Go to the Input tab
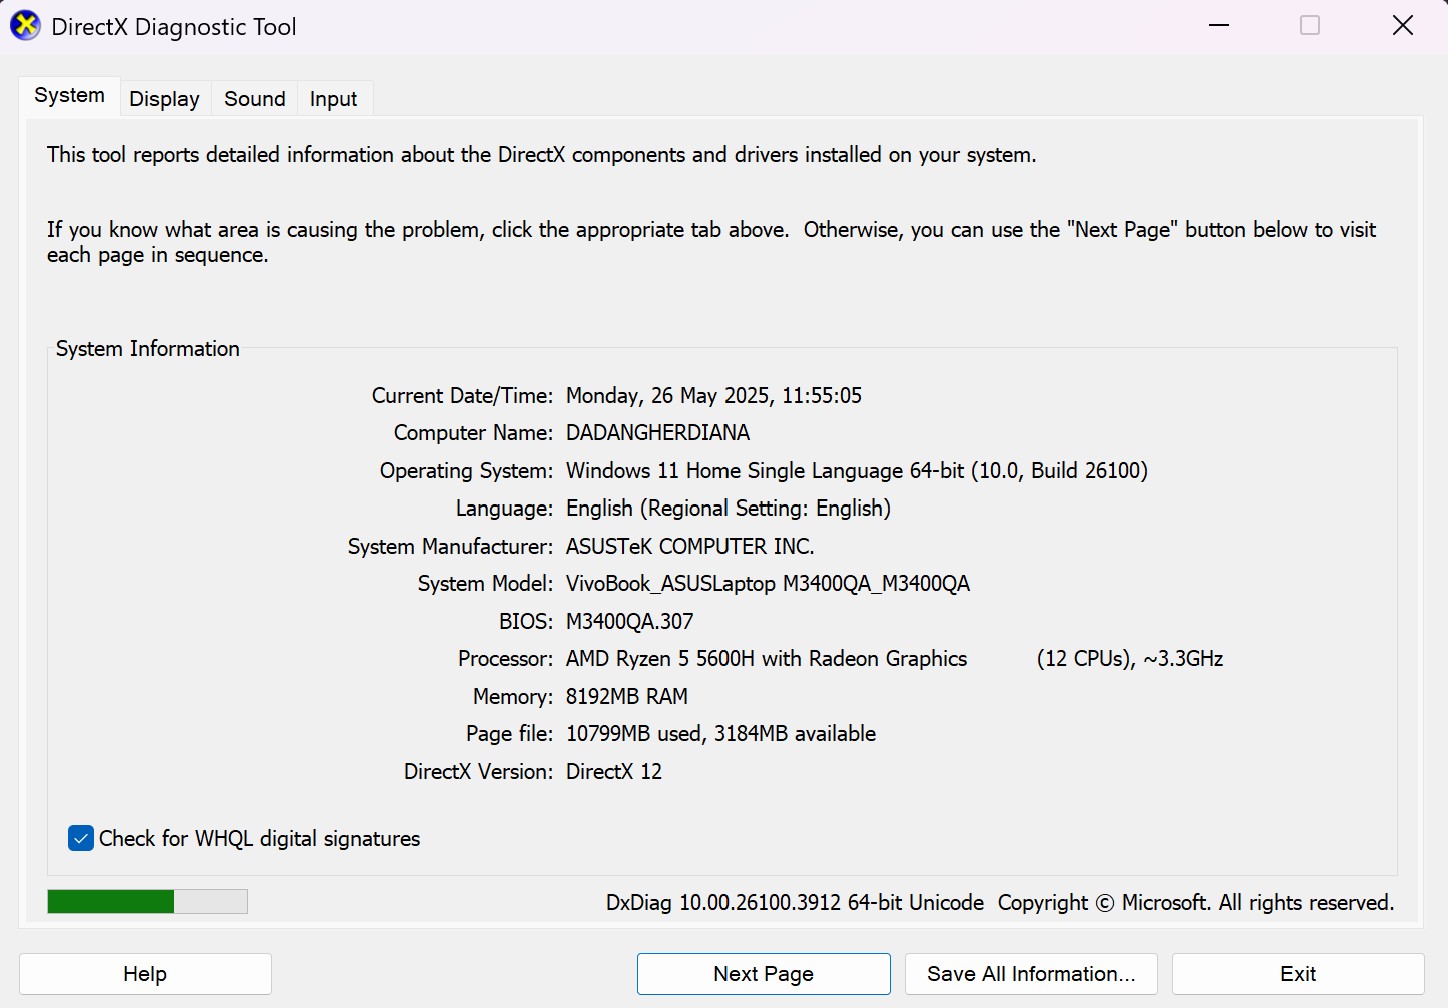Screen dimensions: 1448x1008 333,99
